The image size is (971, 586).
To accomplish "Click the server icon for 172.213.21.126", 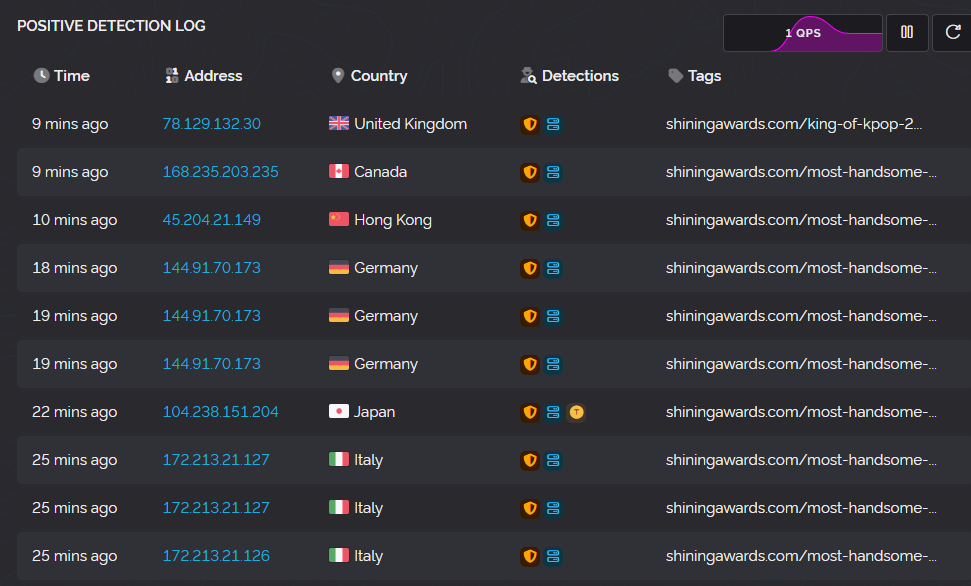I will [x=553, y=556].
